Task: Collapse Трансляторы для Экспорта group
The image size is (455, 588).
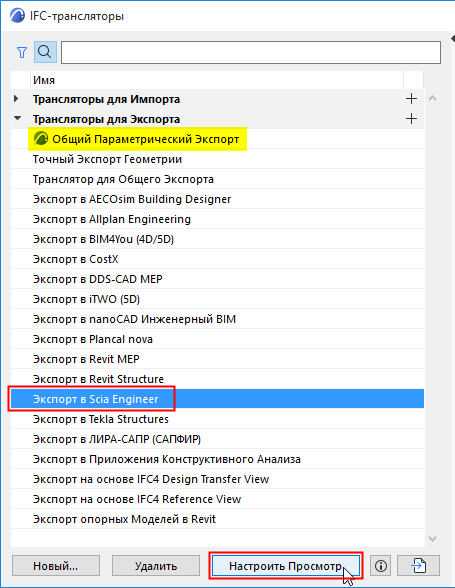Action: click(x=17, y=118)
